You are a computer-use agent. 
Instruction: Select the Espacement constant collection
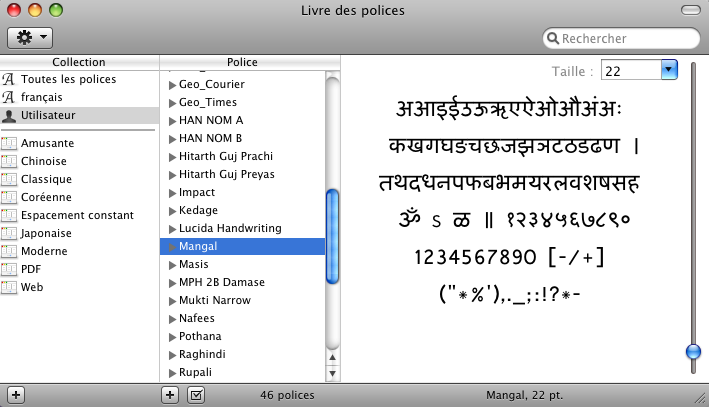pos(77,215)
